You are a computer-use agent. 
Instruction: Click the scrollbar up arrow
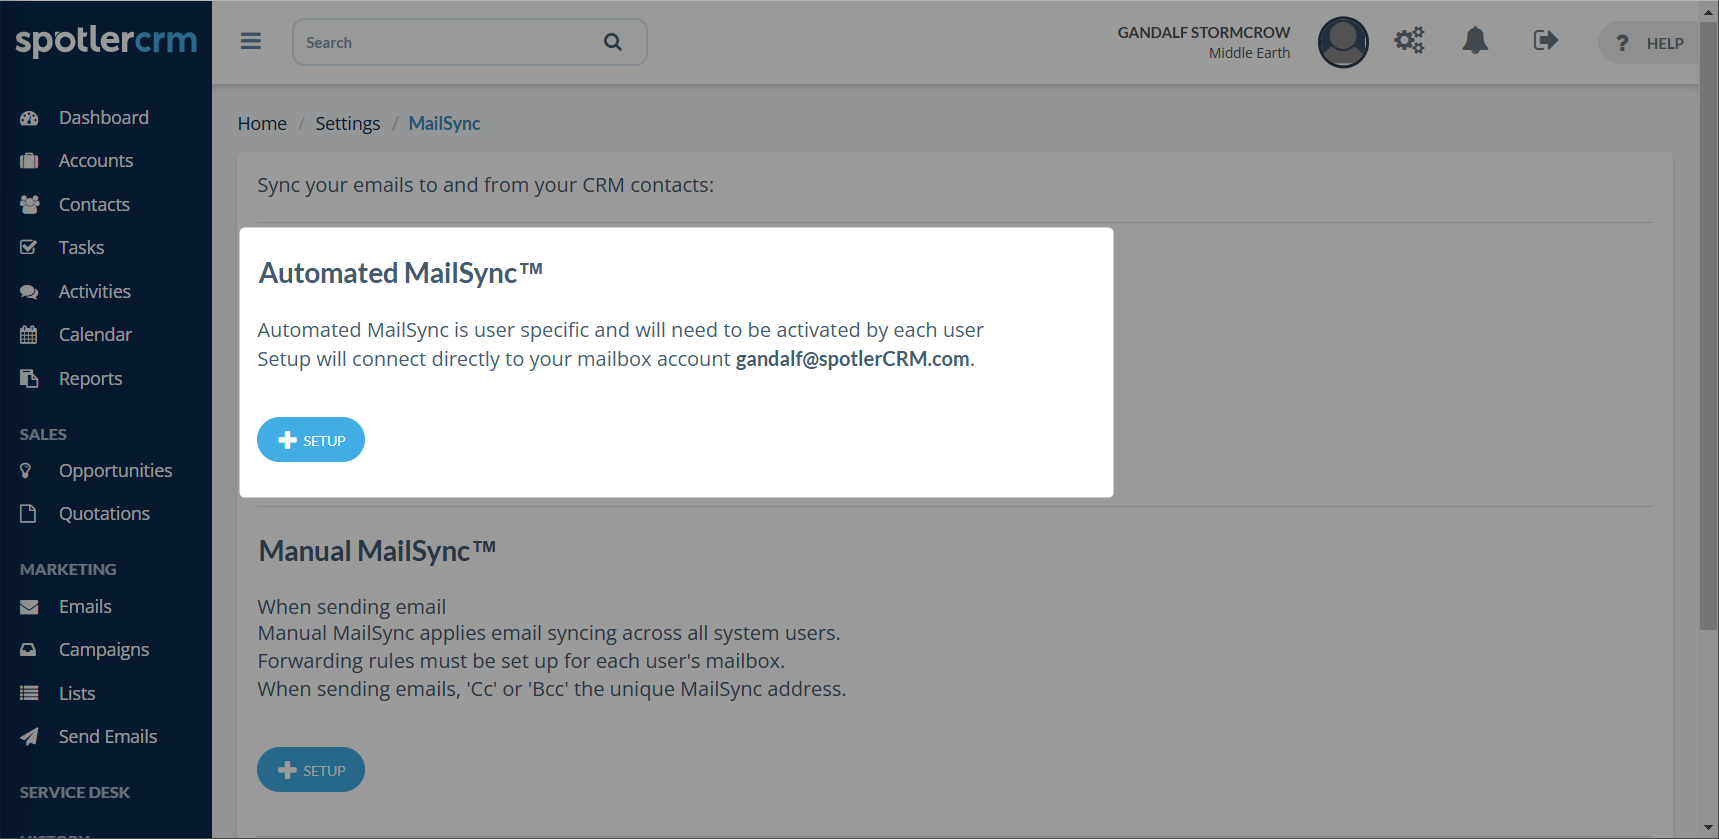click(x=1709, y=12)
